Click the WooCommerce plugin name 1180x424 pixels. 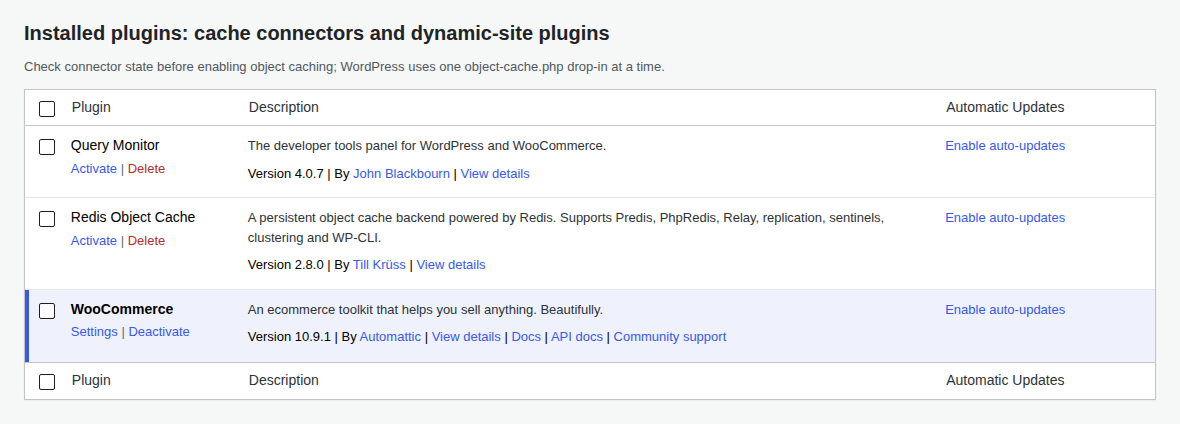[x=122, y=310]
